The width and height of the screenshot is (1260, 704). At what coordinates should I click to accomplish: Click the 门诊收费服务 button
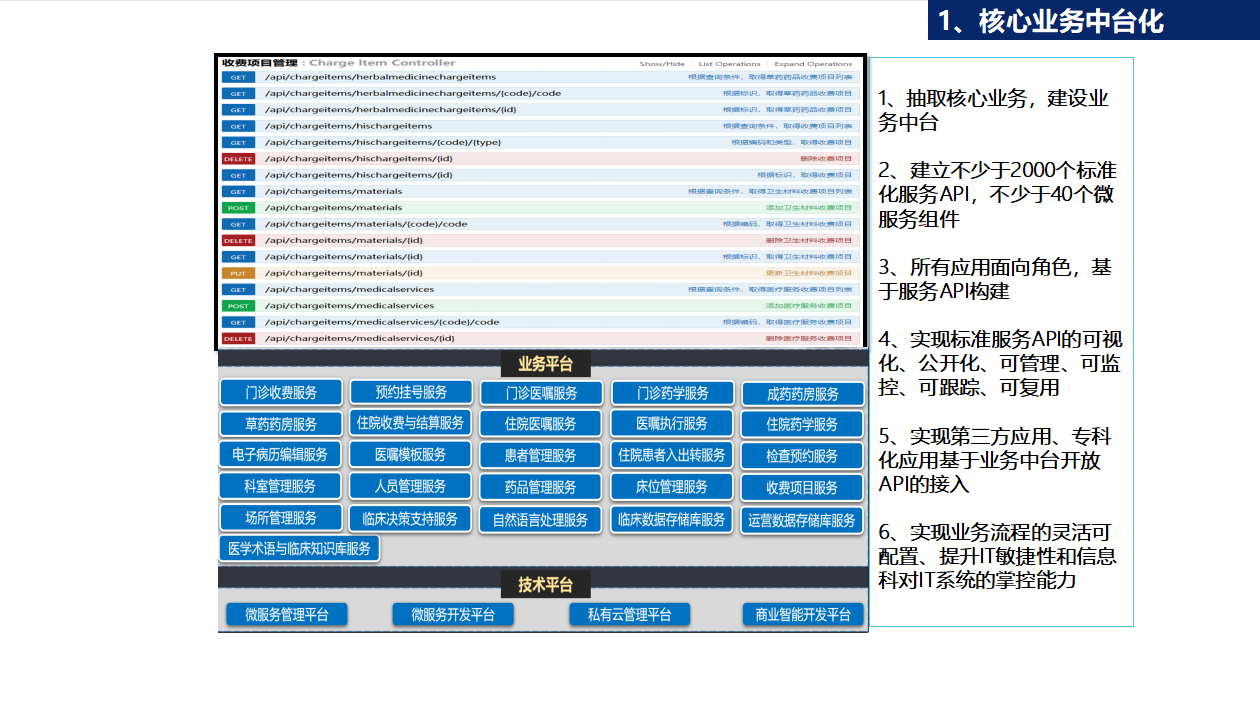(281, 393)
